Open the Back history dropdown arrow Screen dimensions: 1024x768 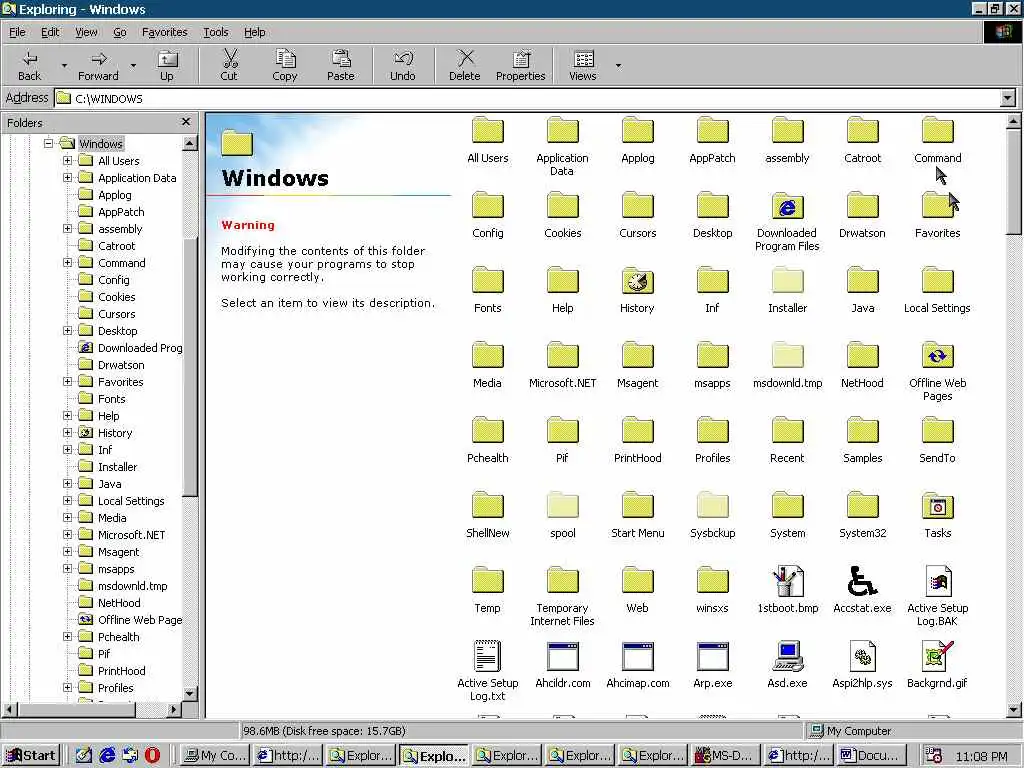click(64, 65)
